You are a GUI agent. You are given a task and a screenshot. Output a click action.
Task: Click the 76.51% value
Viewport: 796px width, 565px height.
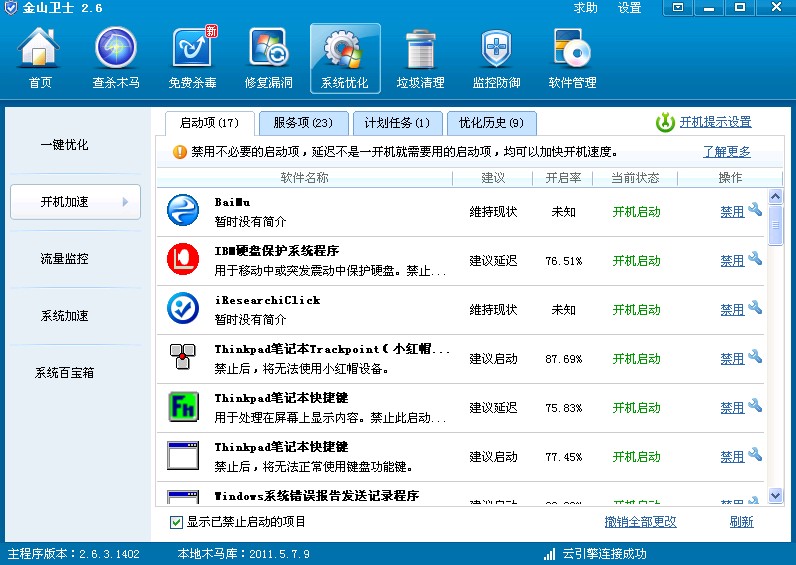pos(563,261)
